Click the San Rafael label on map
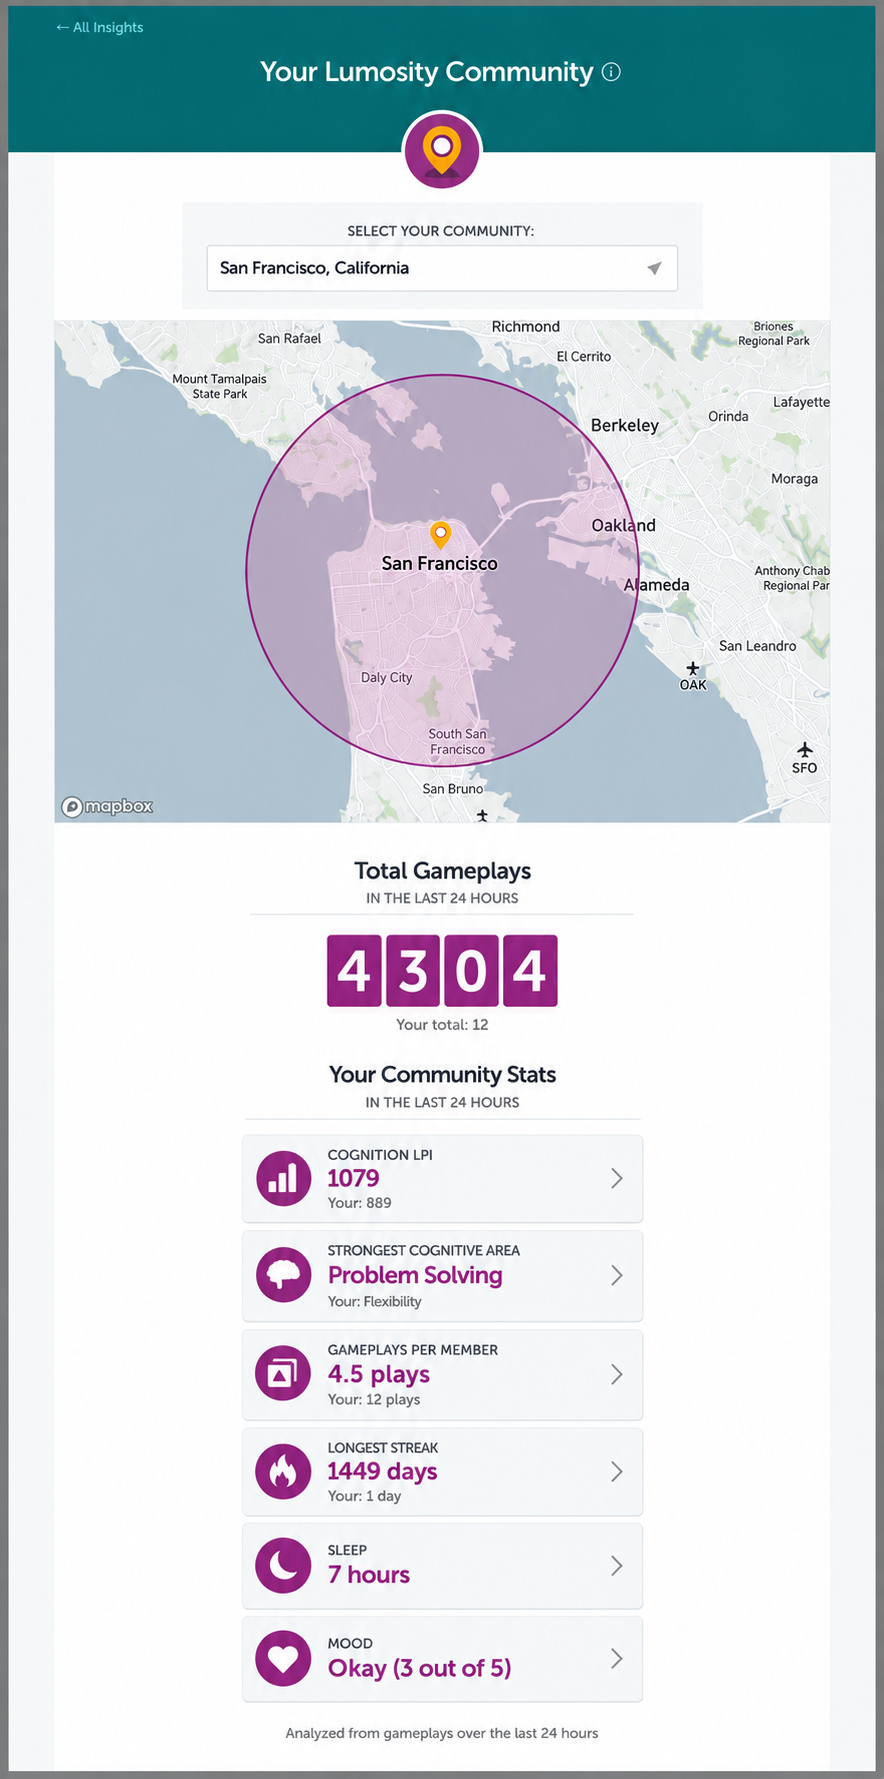884x1779 pixels. click(290, 338)
